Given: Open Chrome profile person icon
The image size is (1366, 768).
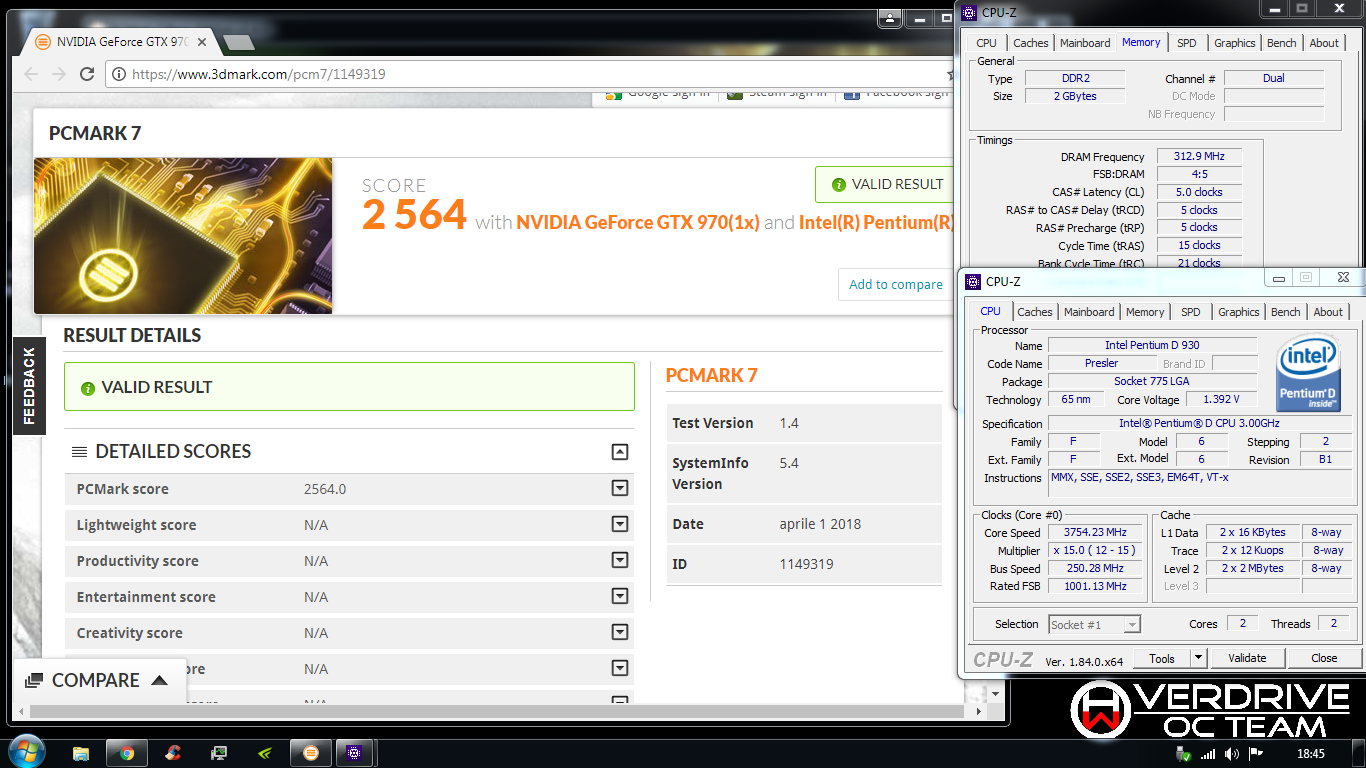Looking at the screenshot, I should click(890, 18).
